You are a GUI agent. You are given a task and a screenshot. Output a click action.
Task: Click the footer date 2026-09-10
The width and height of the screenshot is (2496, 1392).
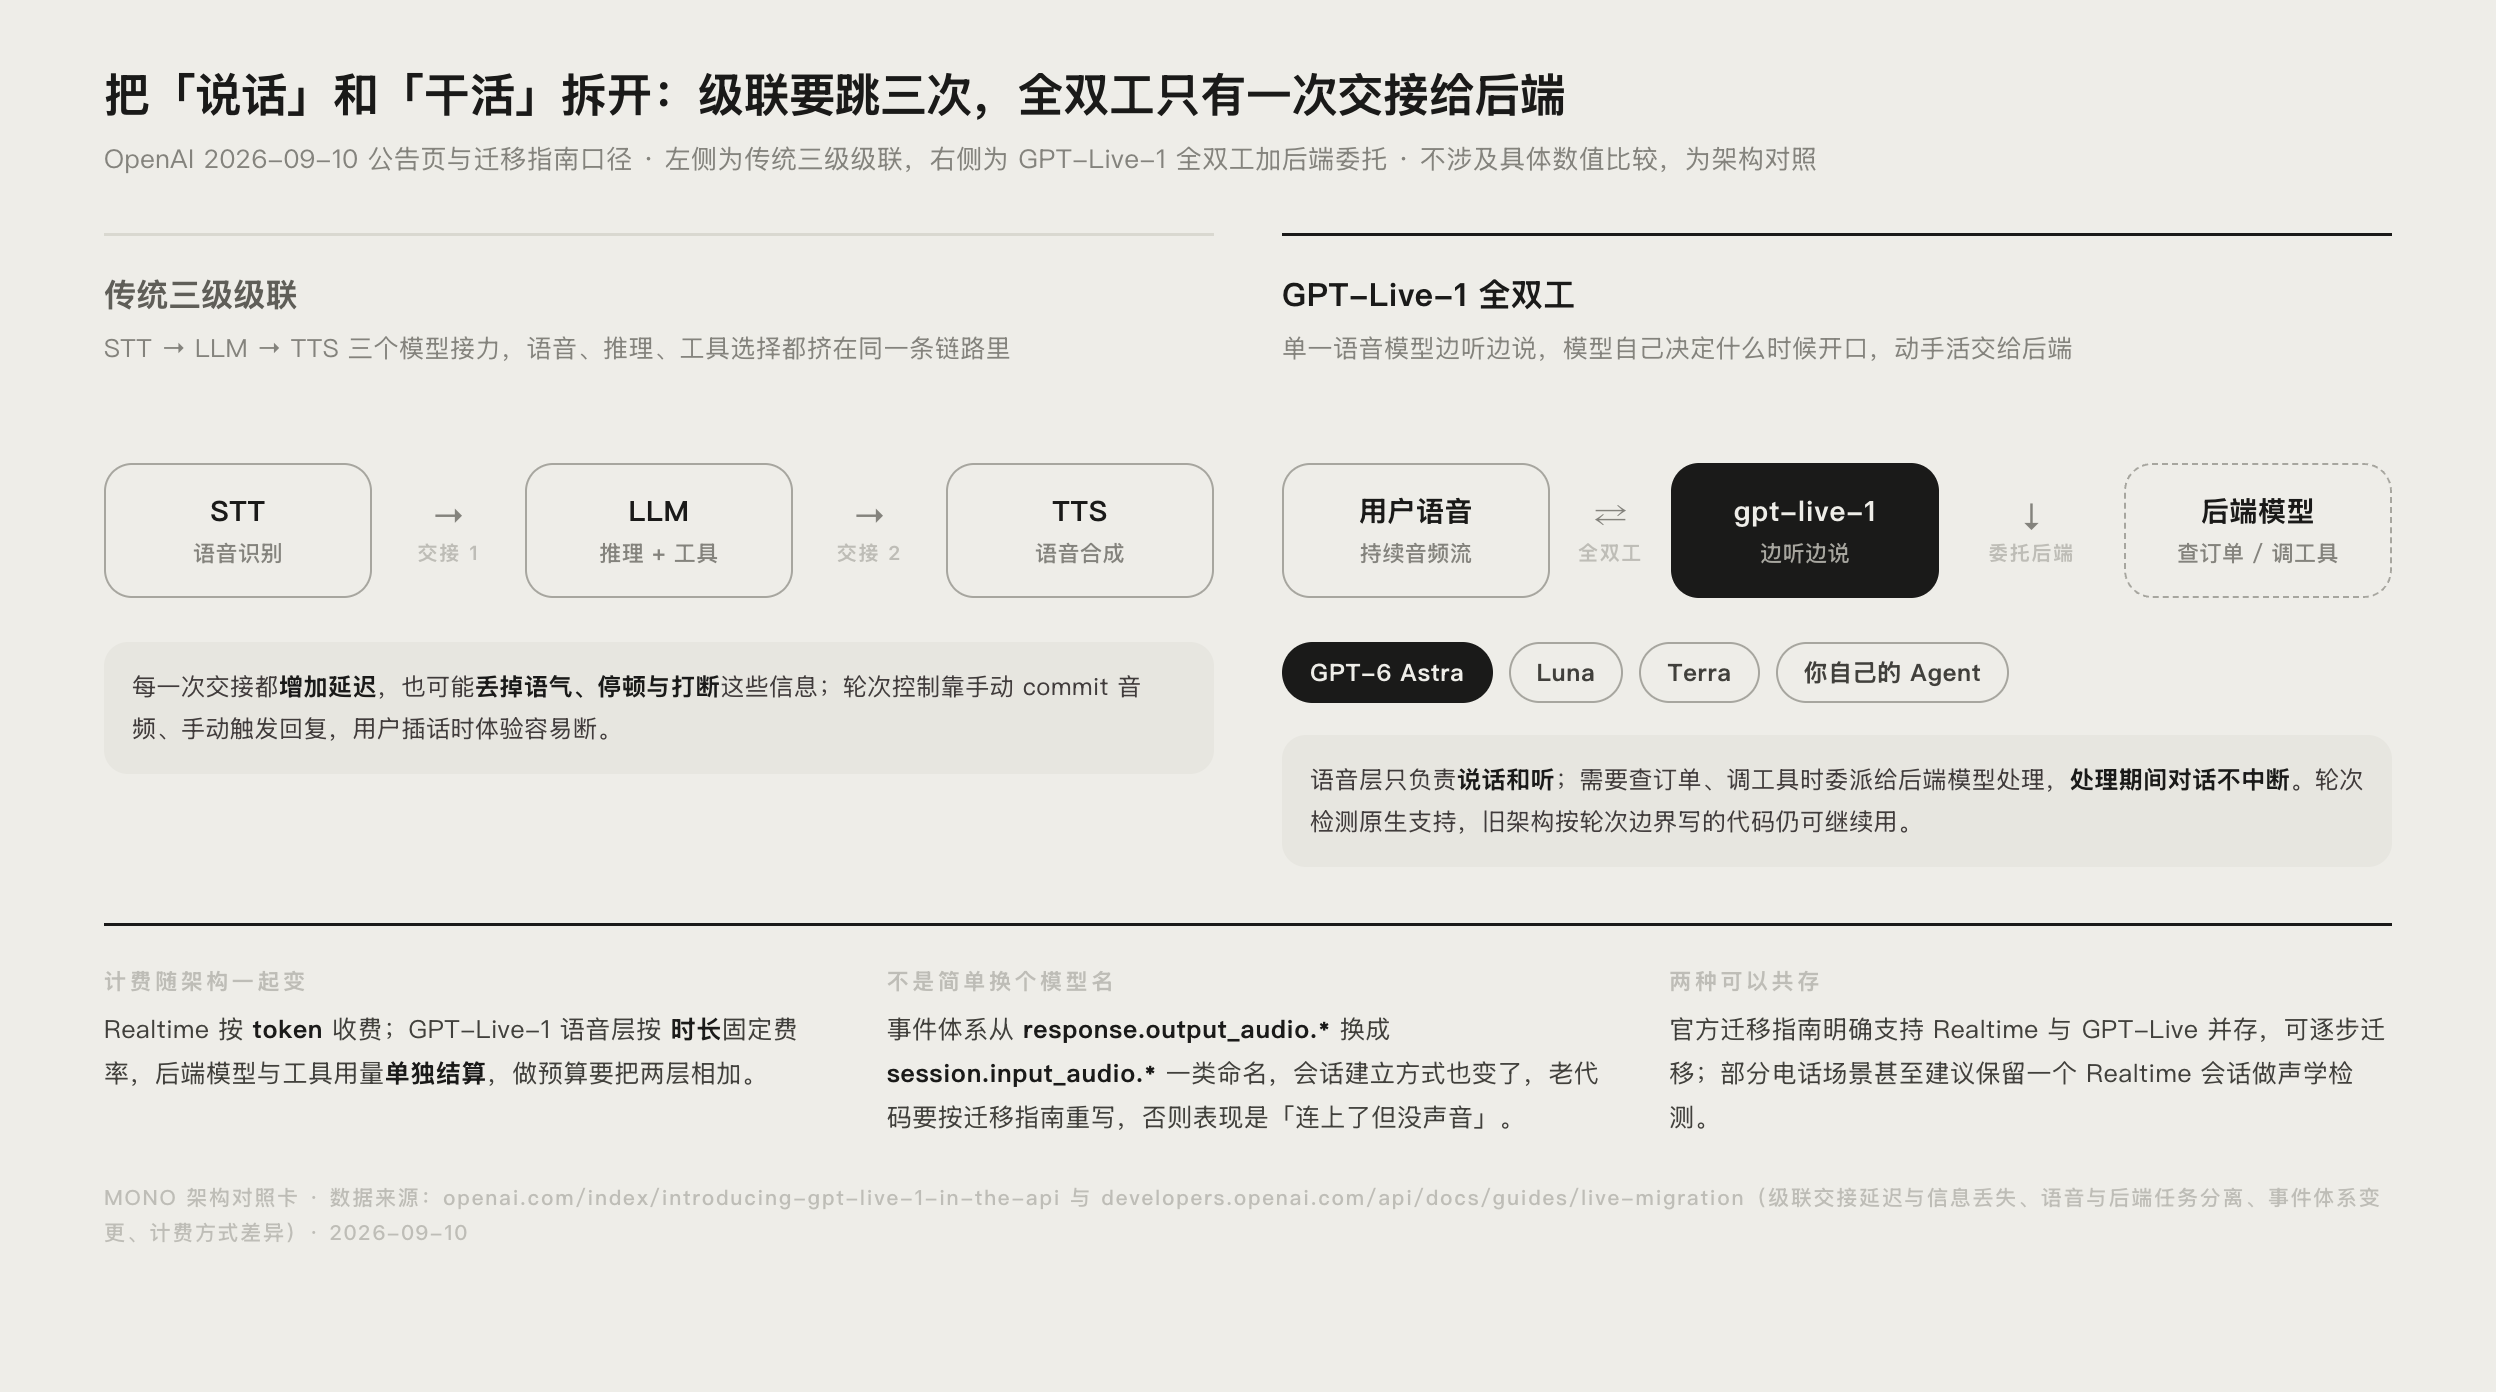(398, 1233)
